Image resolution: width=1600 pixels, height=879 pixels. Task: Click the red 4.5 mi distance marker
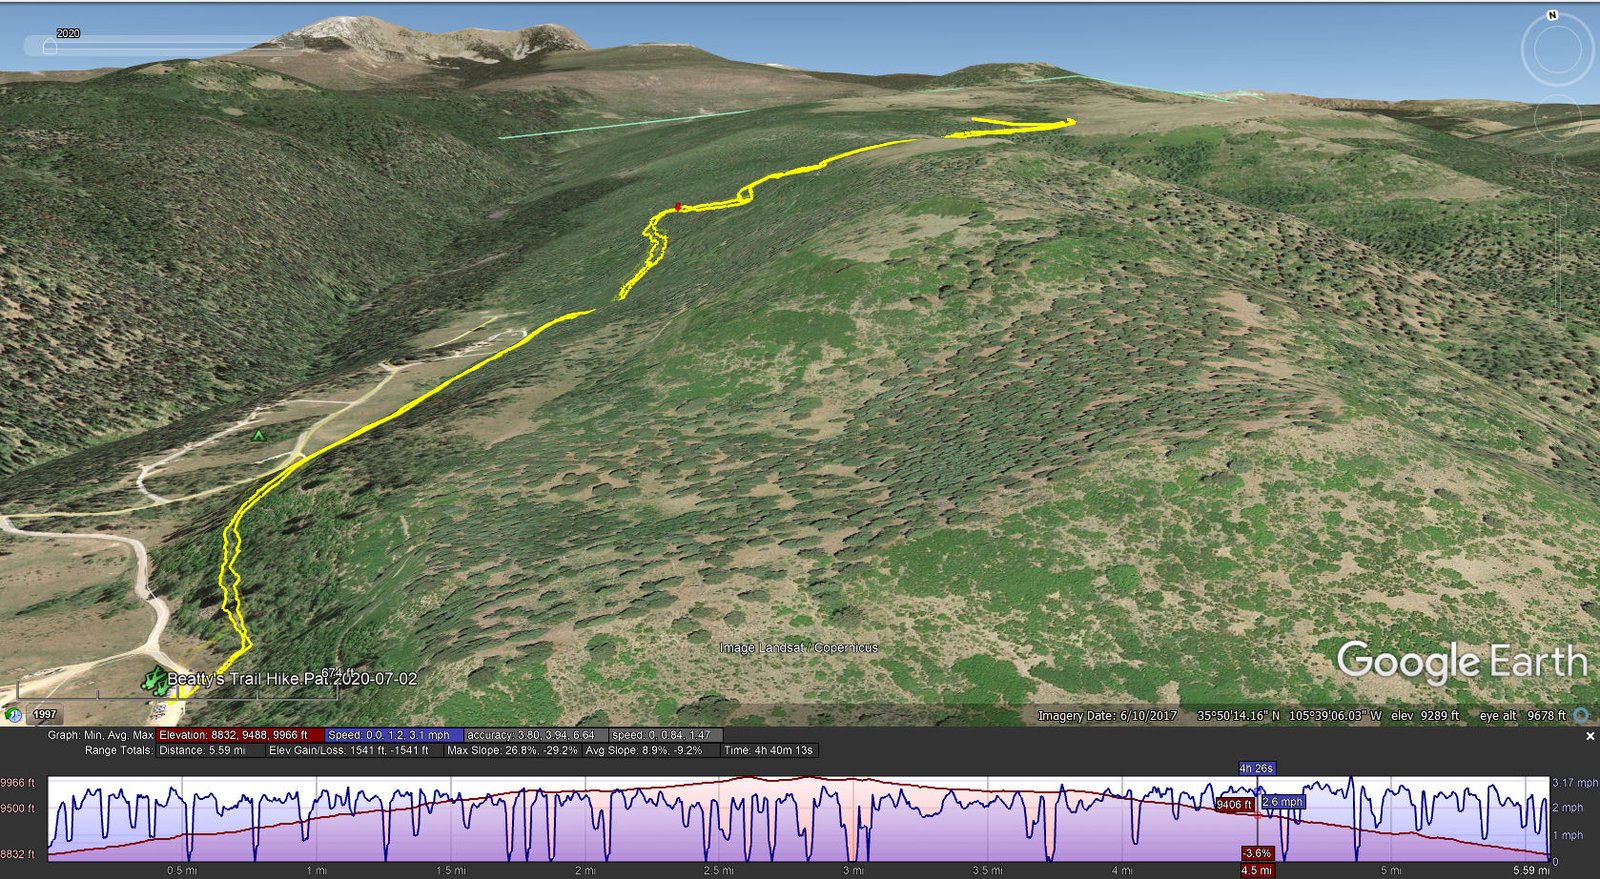point(1257,870)
